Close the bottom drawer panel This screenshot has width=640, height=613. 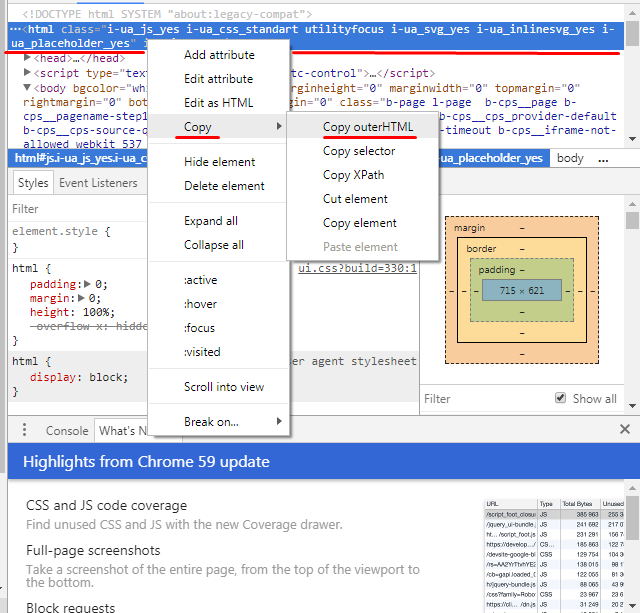(x=625, y=430)
